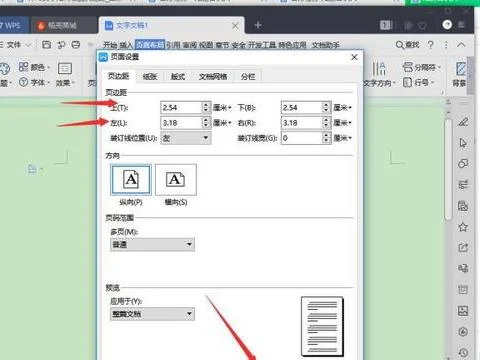This screenshot has width=480, height=360.
Task: Close the 文字文稿1 document tab
Action: [235, 26]
